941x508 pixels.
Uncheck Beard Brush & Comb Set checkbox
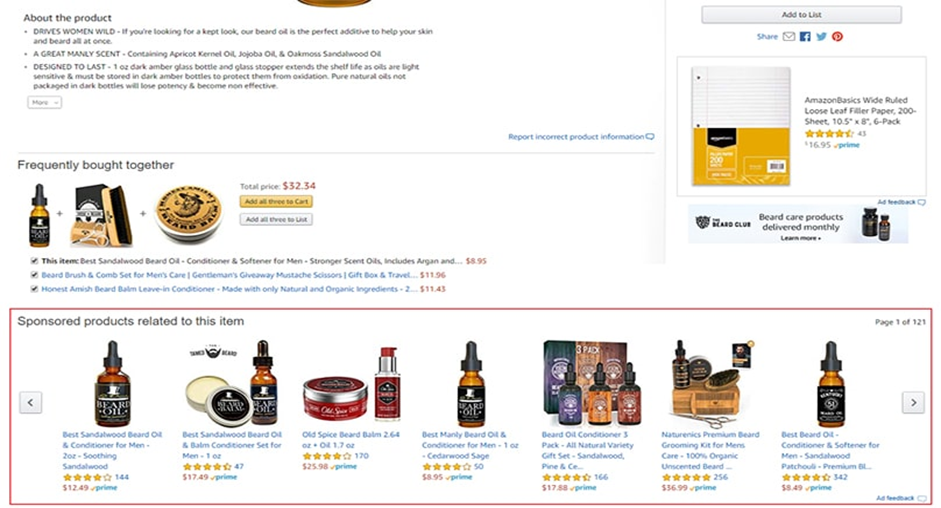point(34,275)
